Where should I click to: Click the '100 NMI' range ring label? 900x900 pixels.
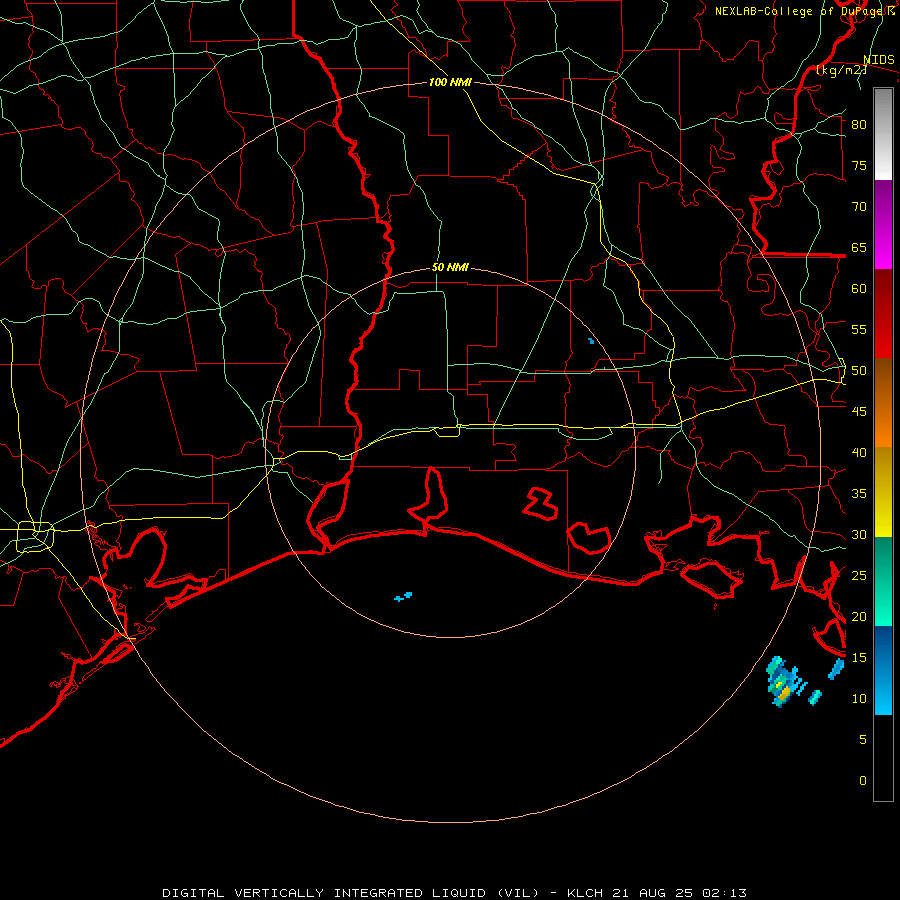[450, 82]
